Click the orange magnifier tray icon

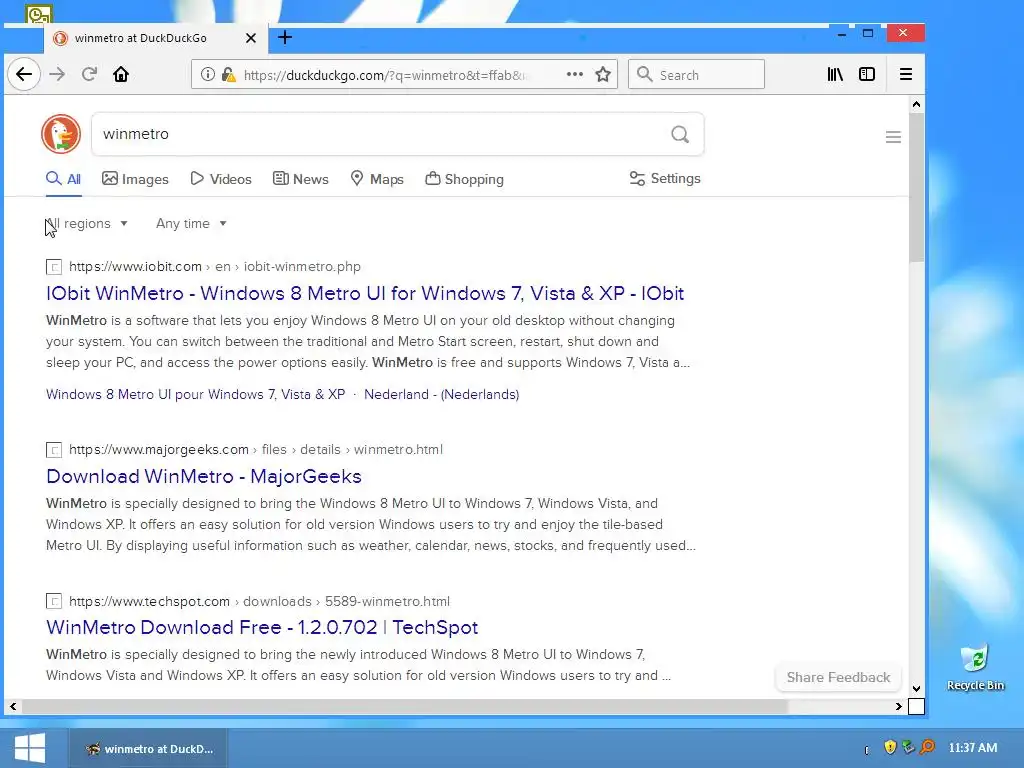point(927,746)
